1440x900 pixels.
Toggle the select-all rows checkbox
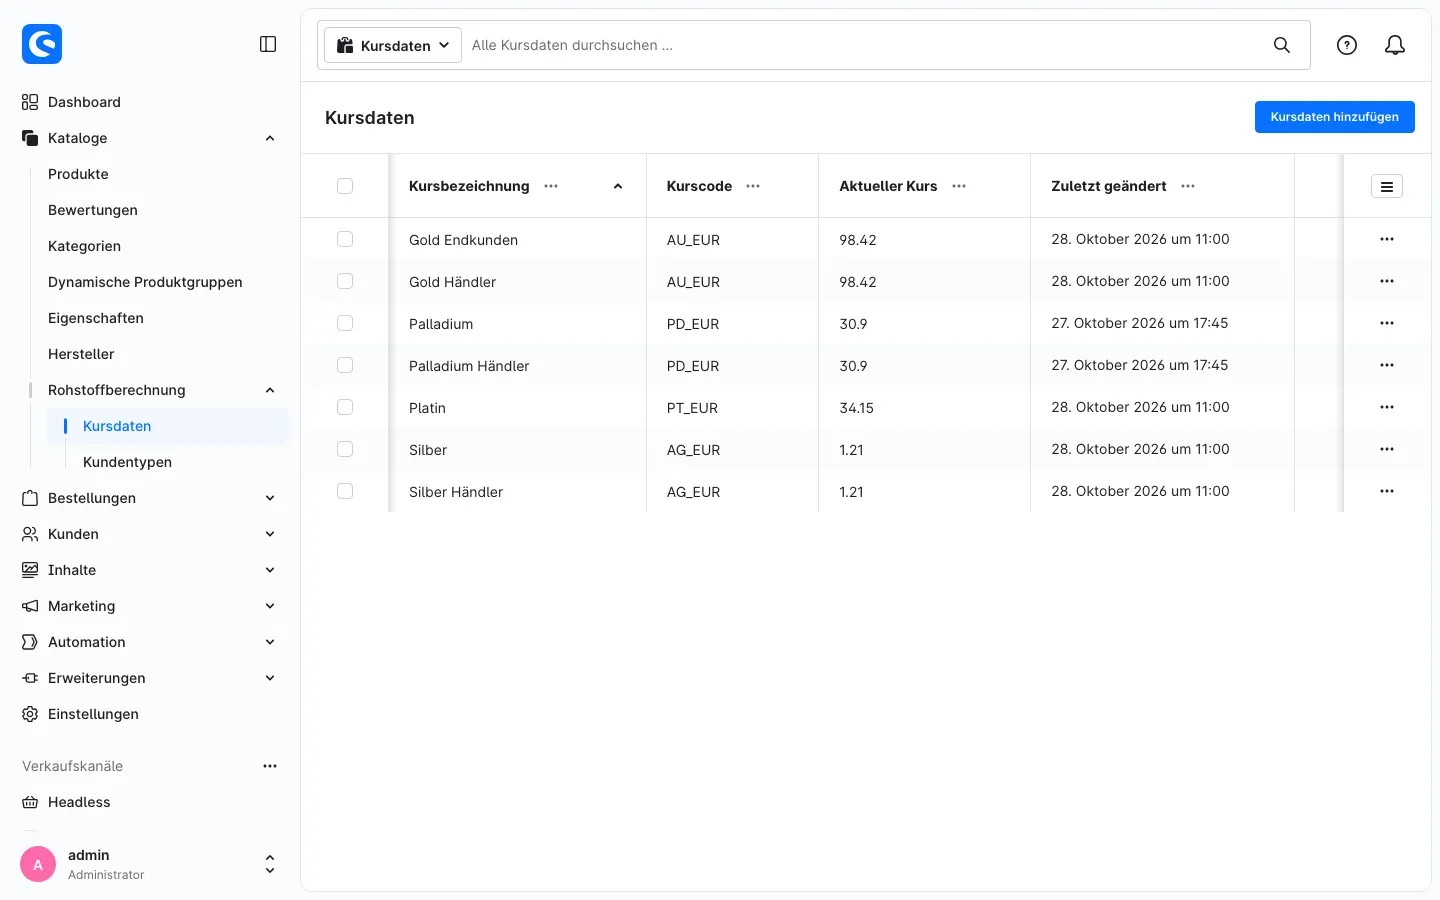point(345,186)
